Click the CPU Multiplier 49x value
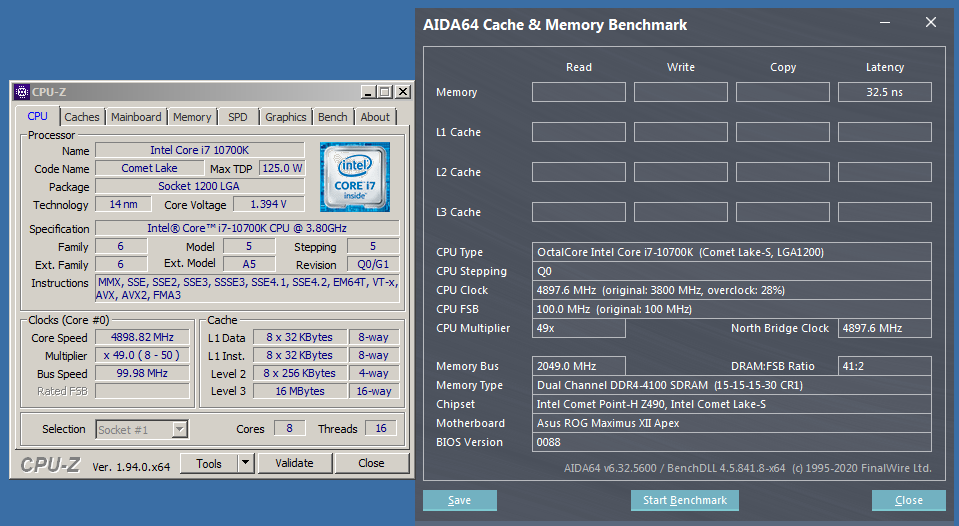Image resolution: width=959 pixels, height=526 pixels. [579, 328]
